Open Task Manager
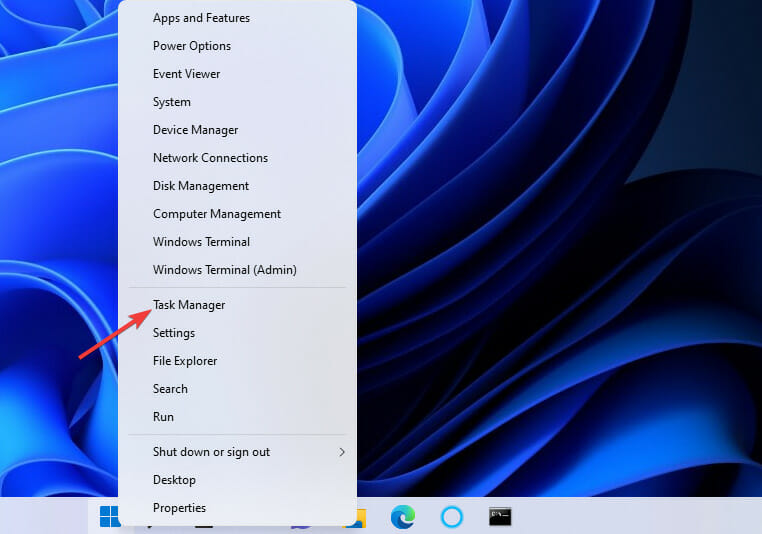This screenshot has width=762, height=534. click(x=237, y=305)
